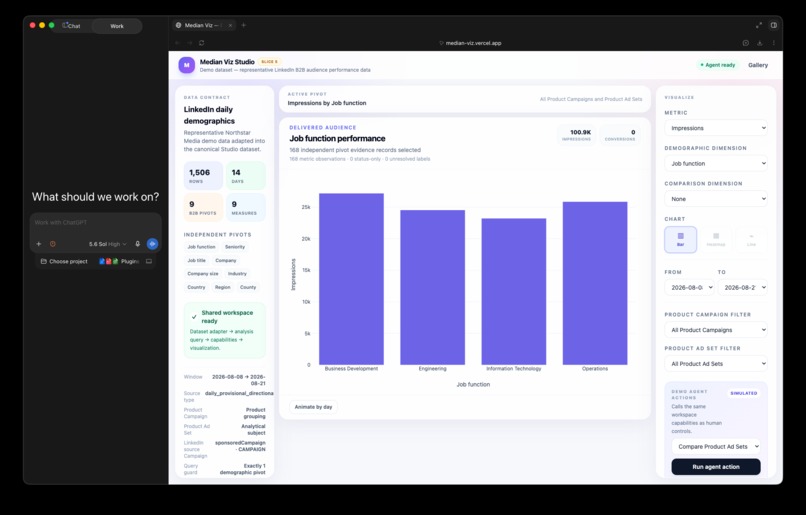Click the blue send button

[152, 244]
